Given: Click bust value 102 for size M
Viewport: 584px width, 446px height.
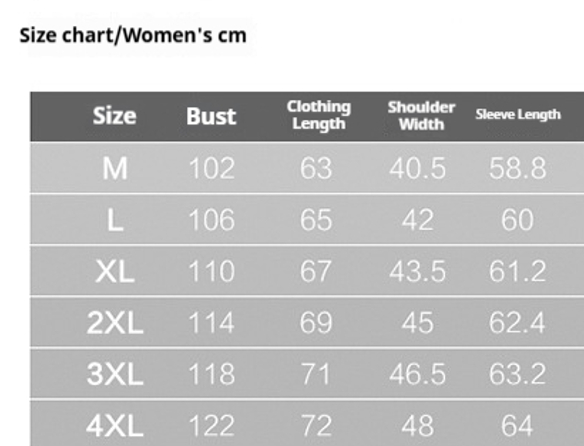Looking at the screenshot, I should pyautogui.click(x=212, y=168).
